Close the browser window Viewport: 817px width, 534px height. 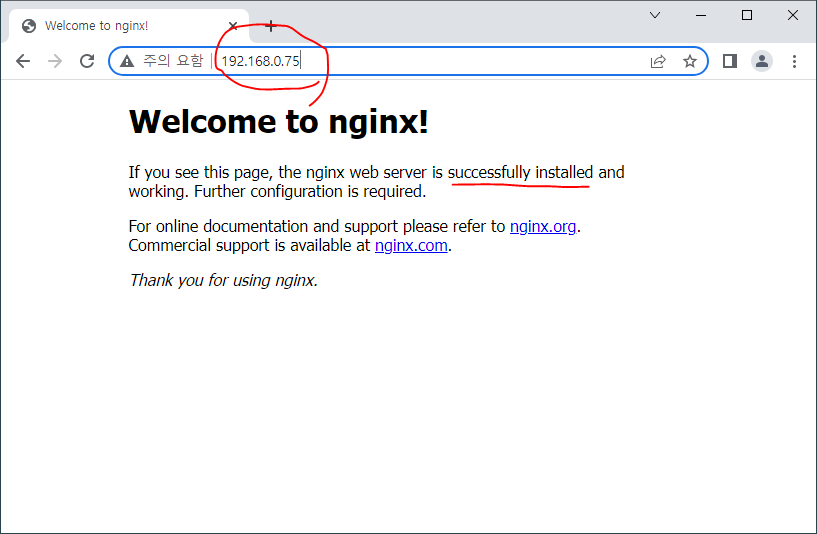click(x=793, y=15)
